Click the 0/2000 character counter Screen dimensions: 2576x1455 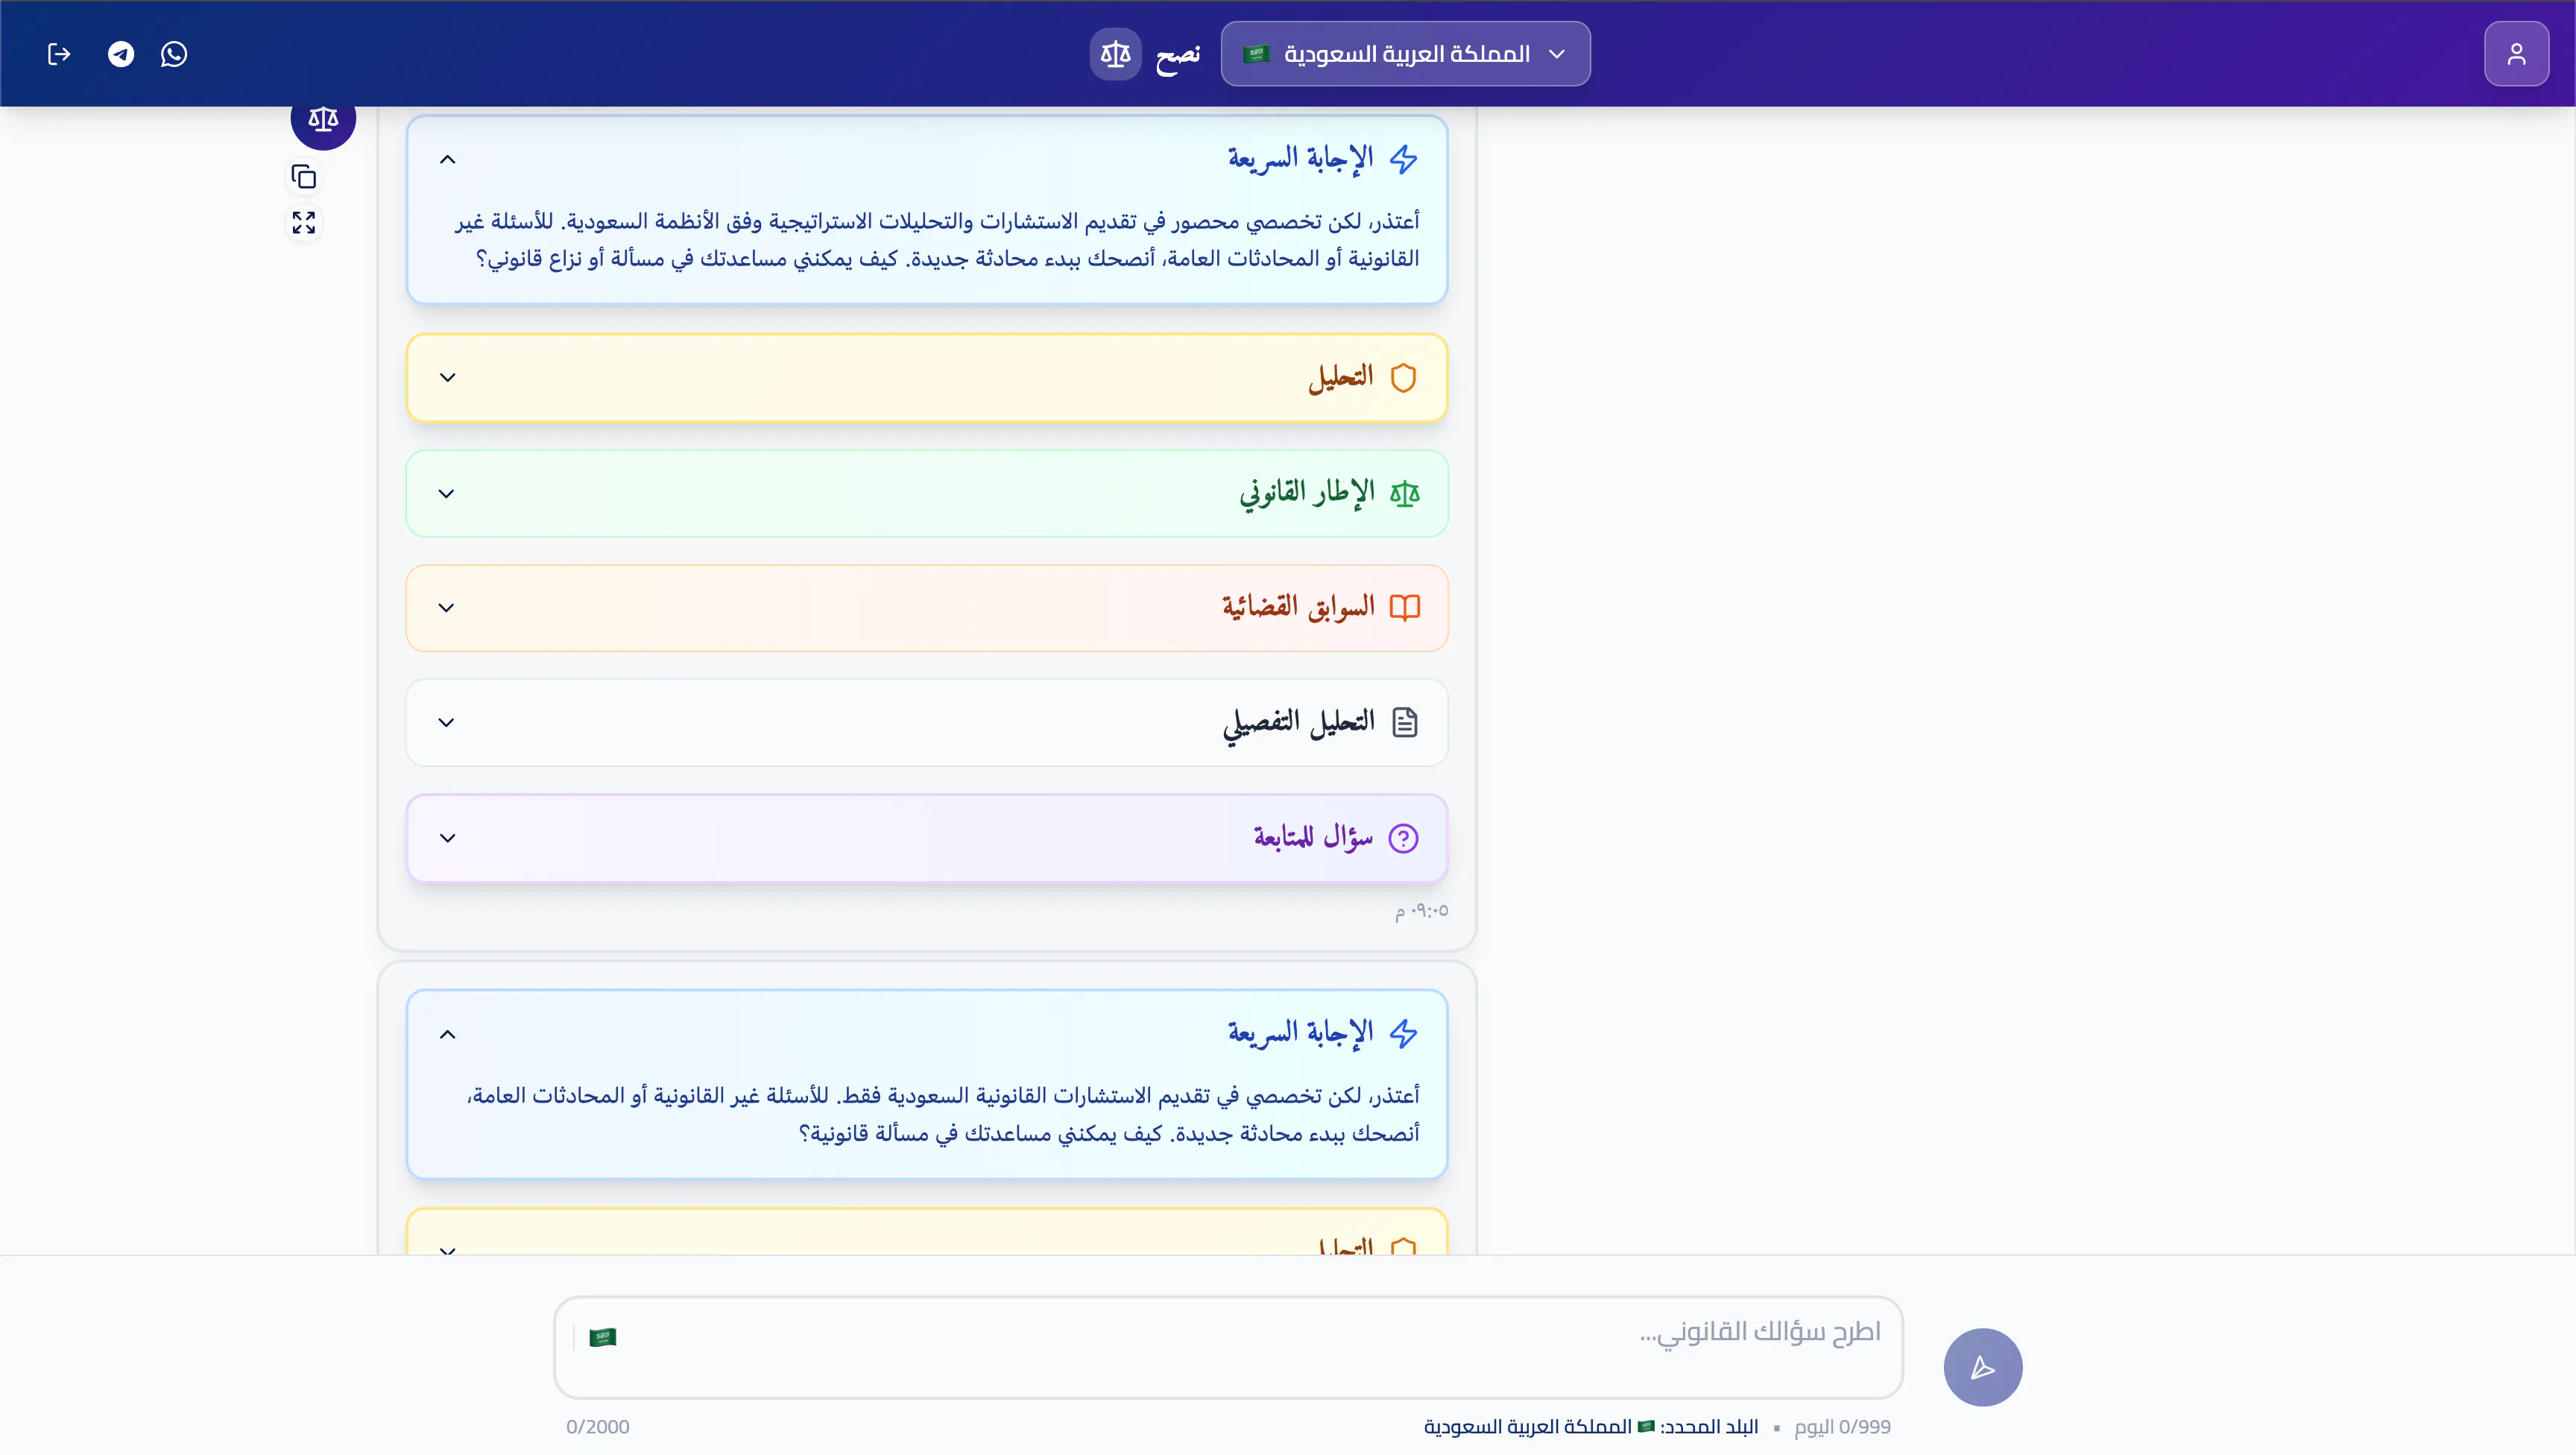[x=598, y=1427]
